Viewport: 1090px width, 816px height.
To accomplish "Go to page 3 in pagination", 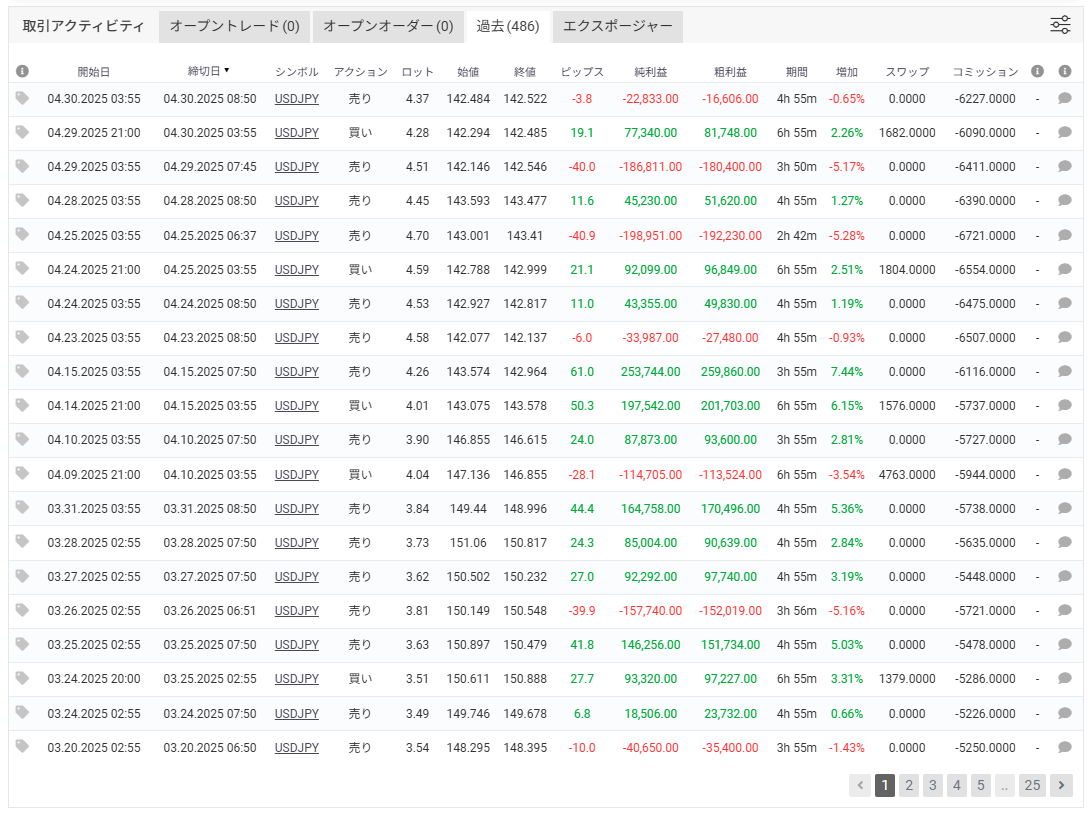I will click(x=932, y=785).
